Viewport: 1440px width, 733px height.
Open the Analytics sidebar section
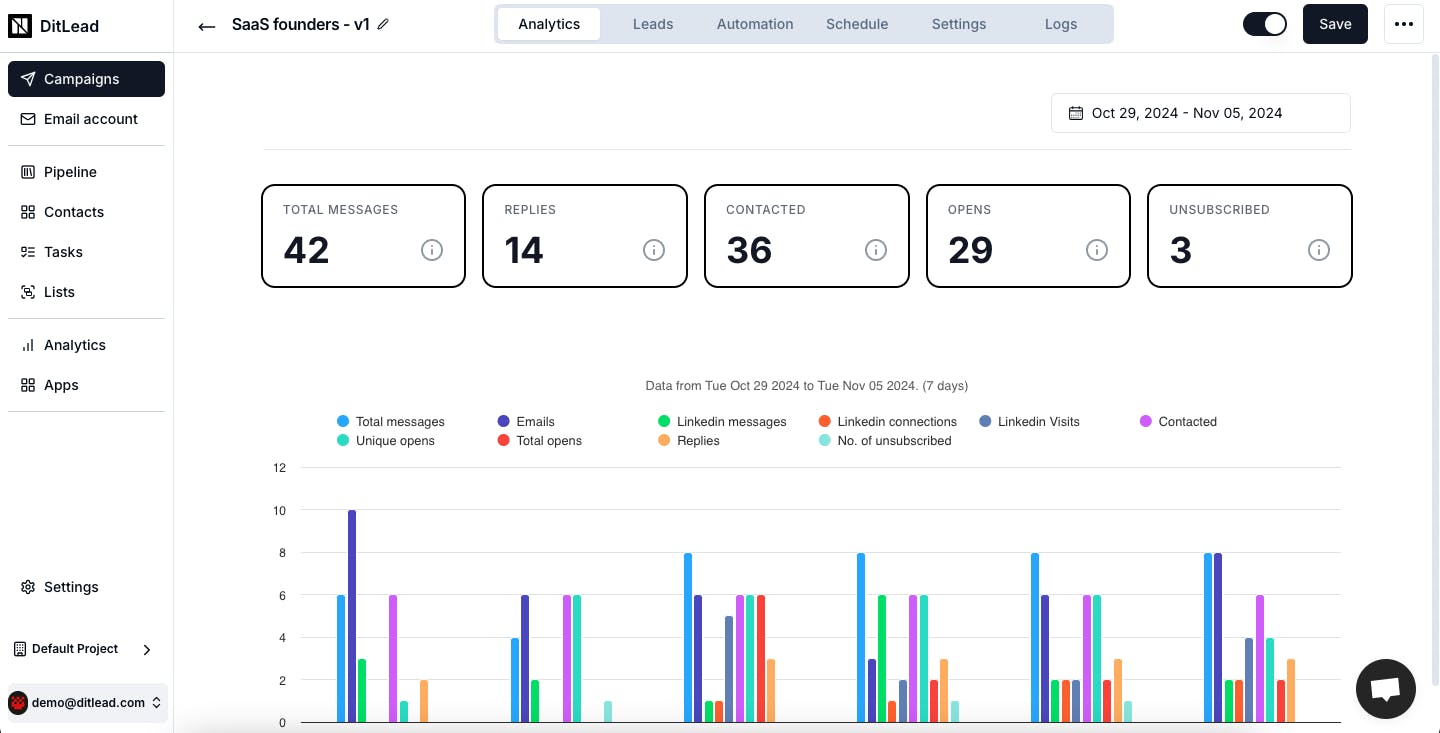tap(27, 345)
